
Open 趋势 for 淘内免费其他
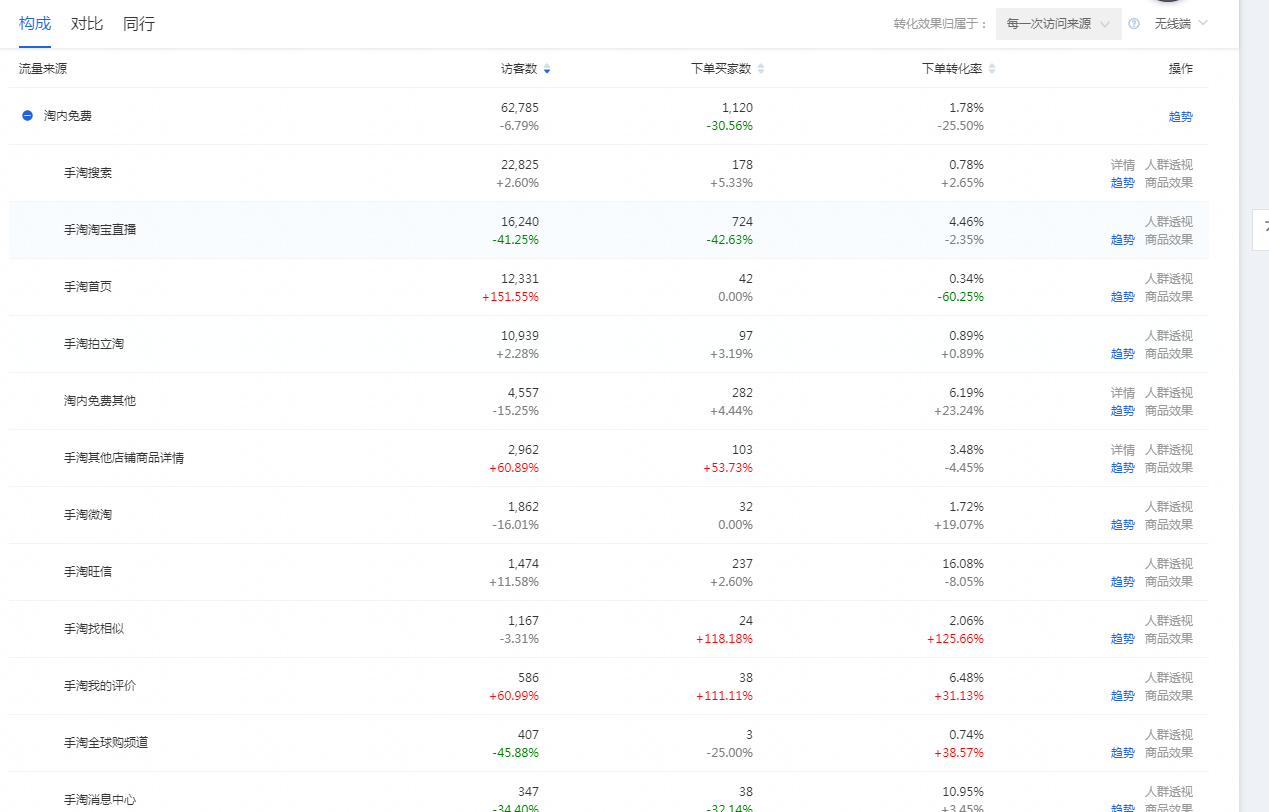pos(1123,410)
